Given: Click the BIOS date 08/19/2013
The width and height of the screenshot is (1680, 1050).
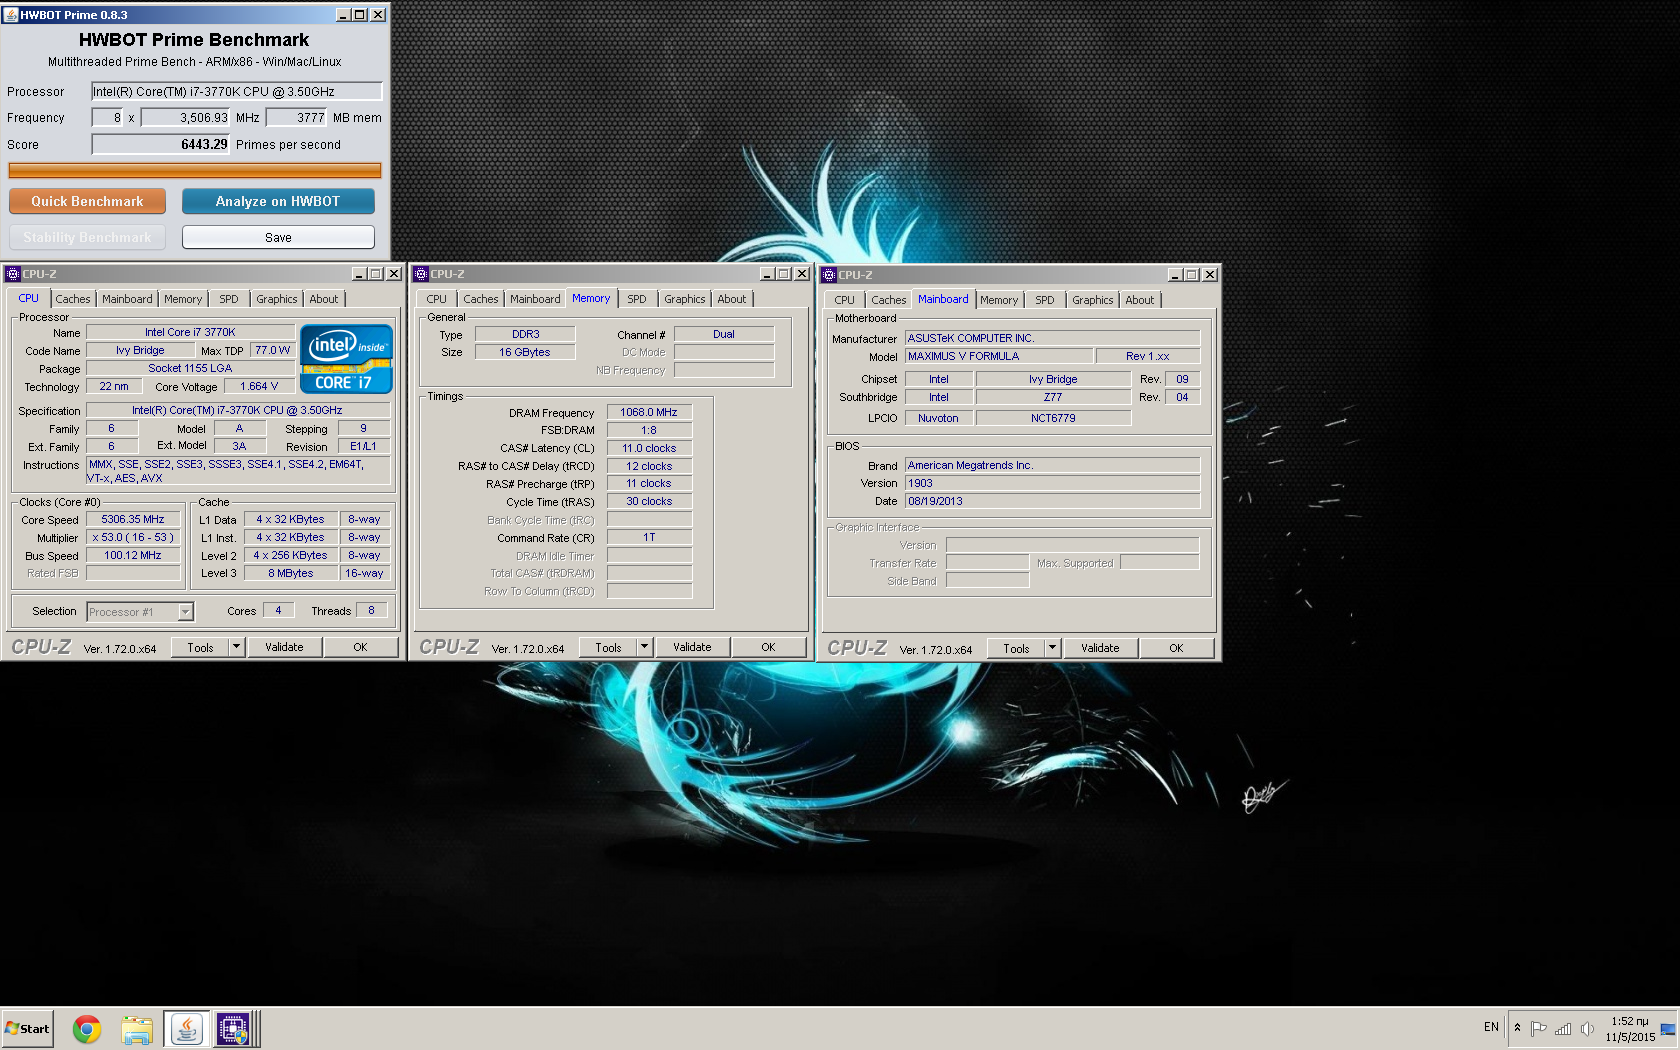Looking at the screenshot, I should pyautogui.click(x=1052, y=501).
